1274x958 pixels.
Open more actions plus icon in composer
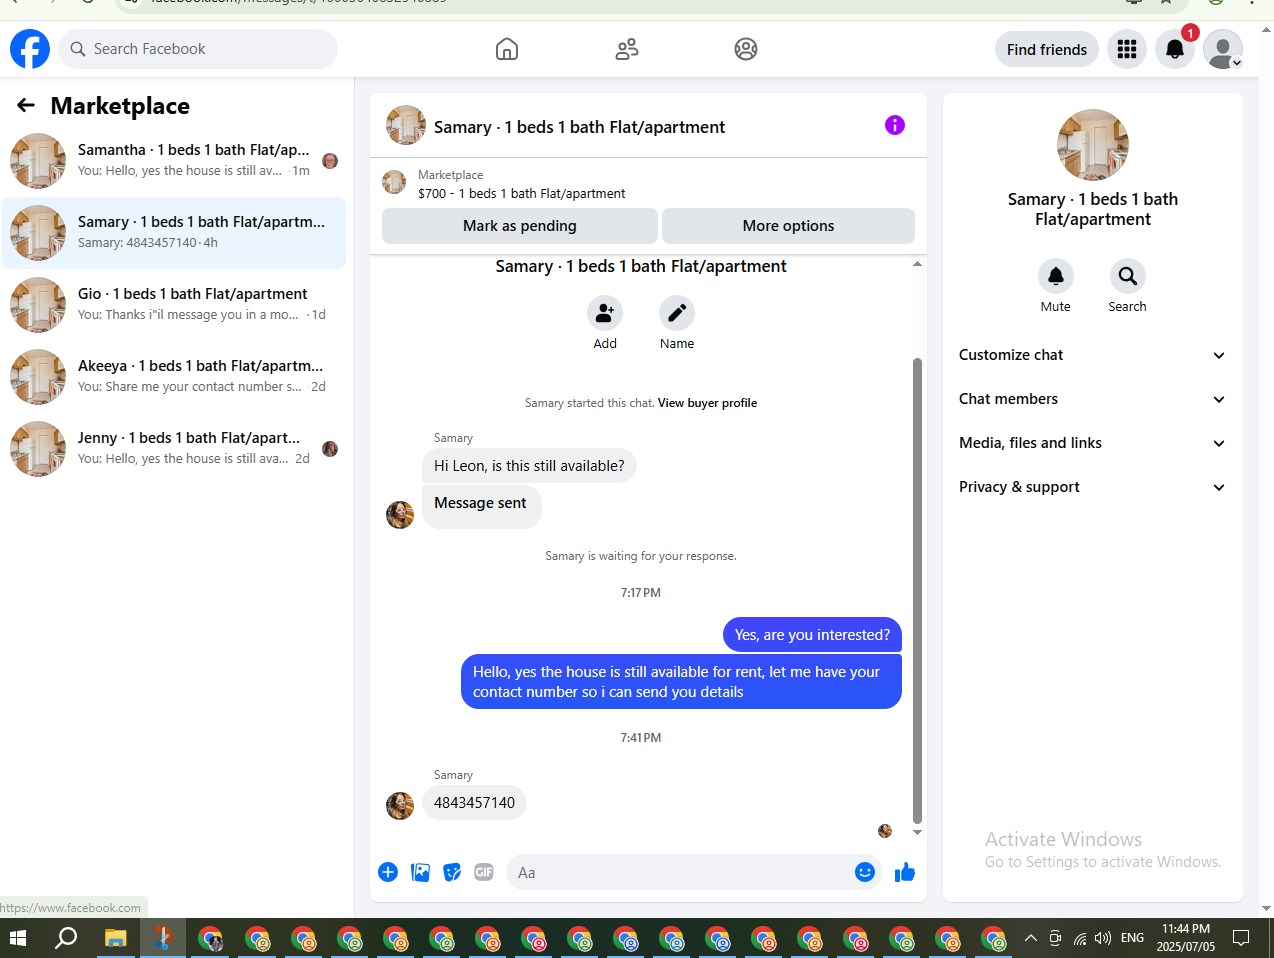[x=388, y=872]
